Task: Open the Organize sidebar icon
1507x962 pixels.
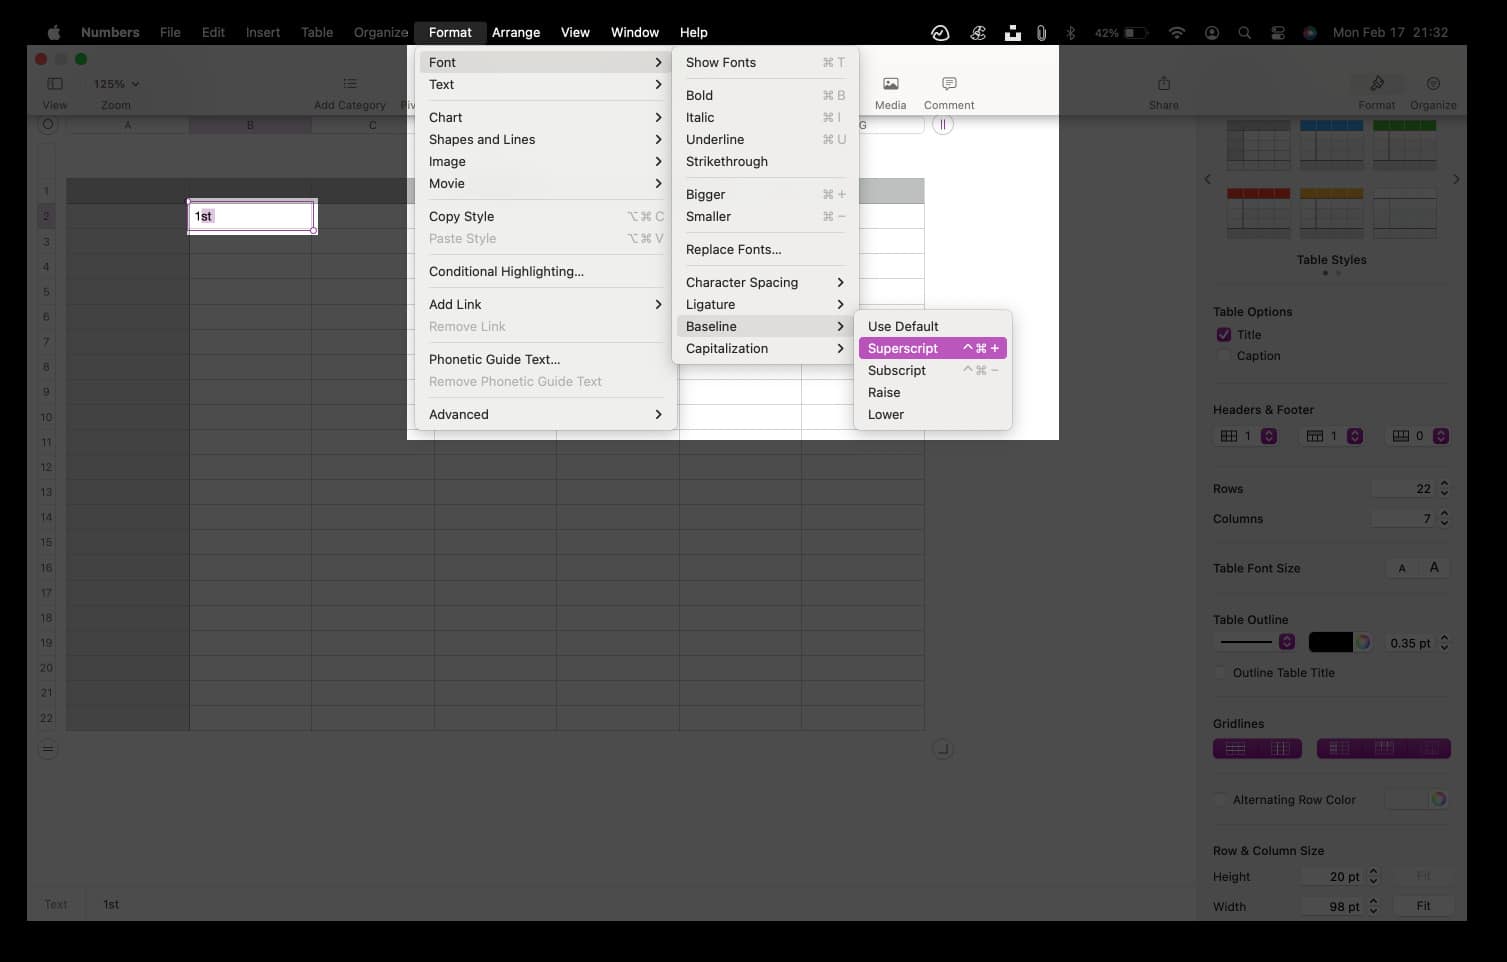Action: coord(1433,84)
